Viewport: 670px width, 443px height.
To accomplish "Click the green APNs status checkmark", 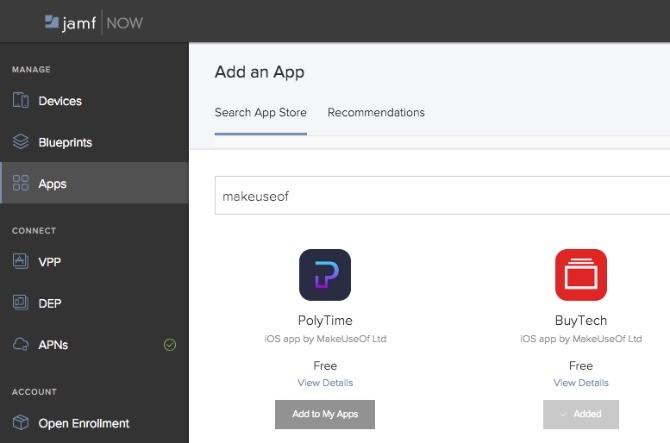I will (x=170, y=345).
